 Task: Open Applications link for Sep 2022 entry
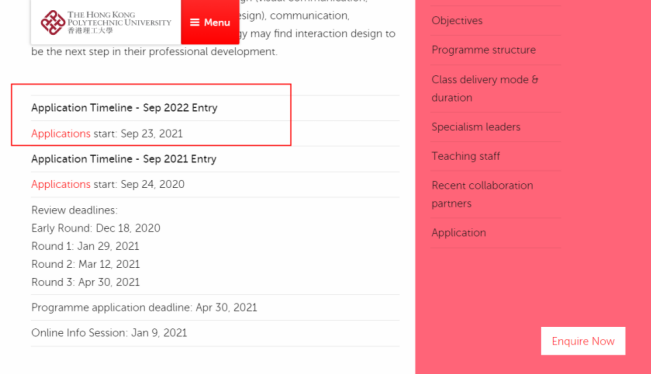pyautogui.click(x=61, y=134)
